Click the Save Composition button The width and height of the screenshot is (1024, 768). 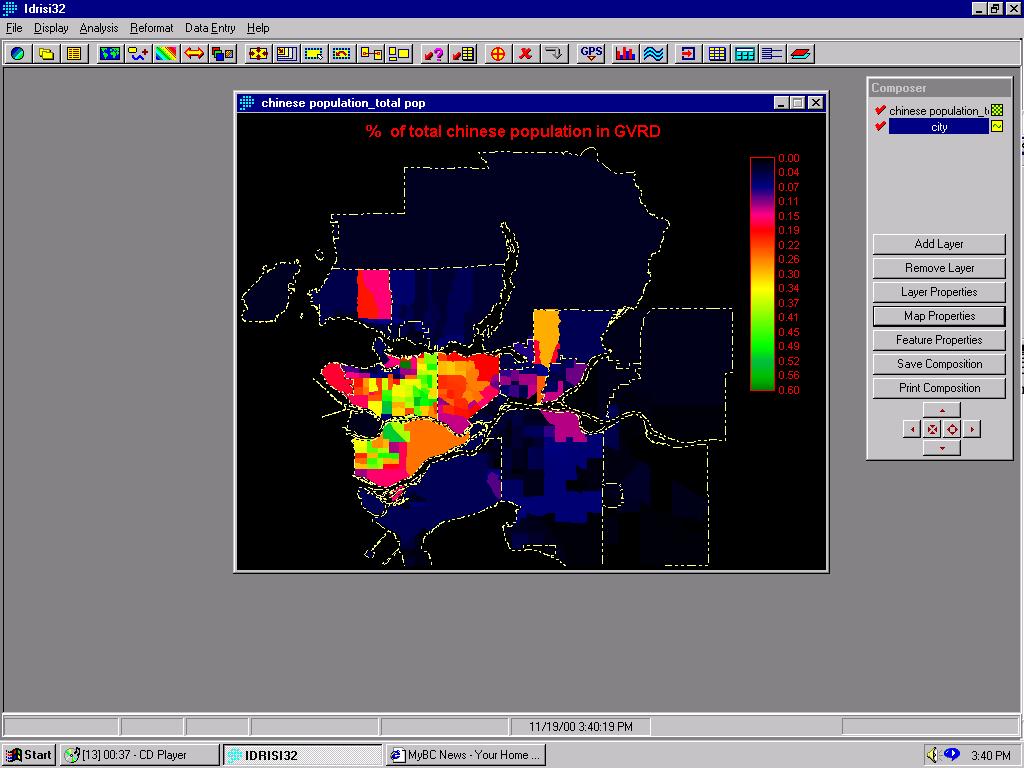[x=939, y=364]
